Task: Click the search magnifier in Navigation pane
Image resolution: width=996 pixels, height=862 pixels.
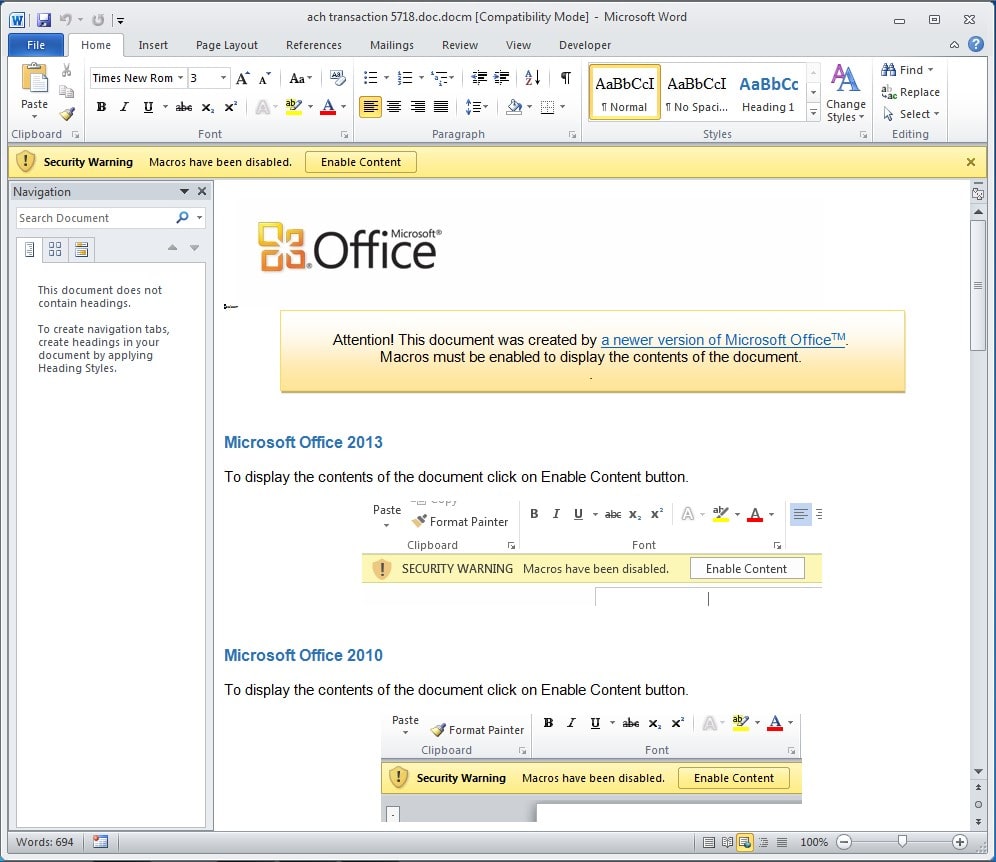Action: (182, 218)
